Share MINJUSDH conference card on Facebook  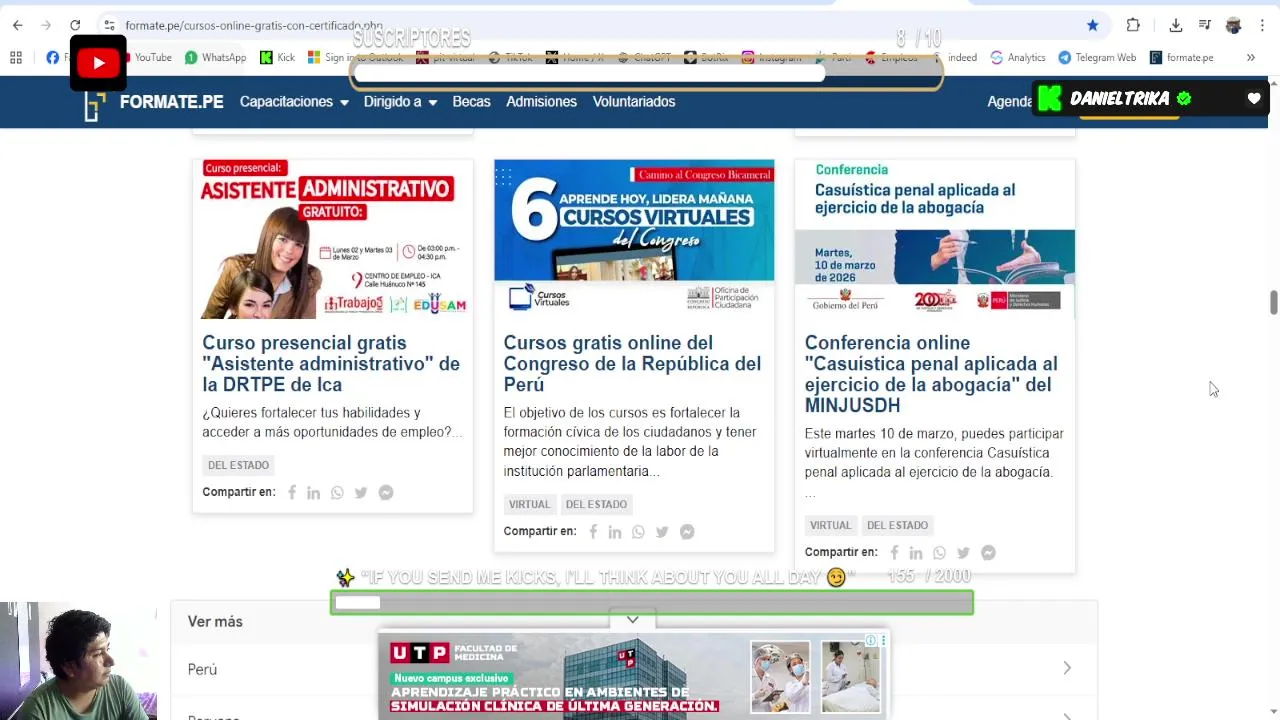click(894, 553)
